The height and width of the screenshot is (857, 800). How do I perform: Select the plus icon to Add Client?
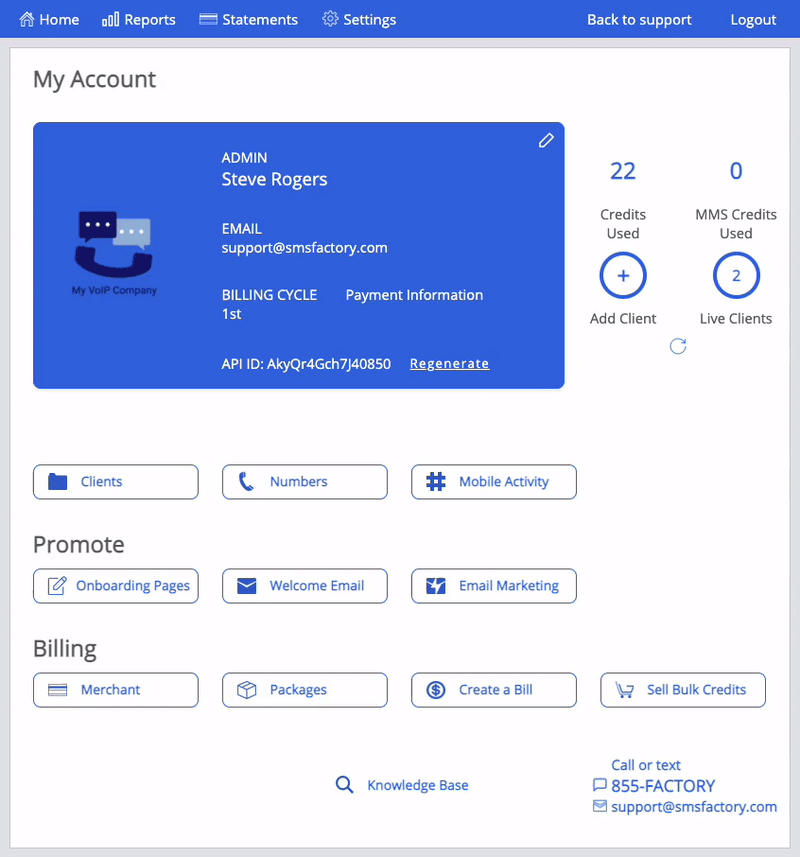point(622,275)
